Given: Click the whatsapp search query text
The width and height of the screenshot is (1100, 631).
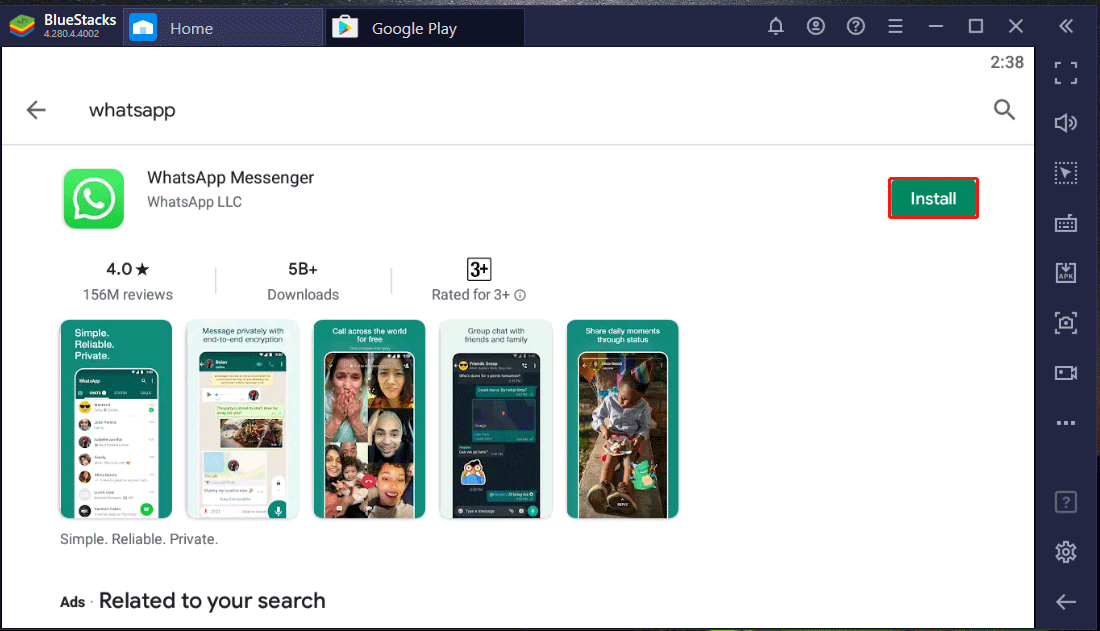Looking at the screenshot, I should coord(132,110).
